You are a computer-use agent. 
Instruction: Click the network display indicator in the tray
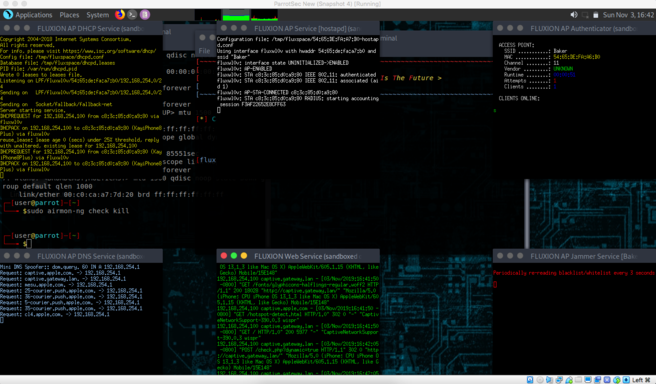585,15
